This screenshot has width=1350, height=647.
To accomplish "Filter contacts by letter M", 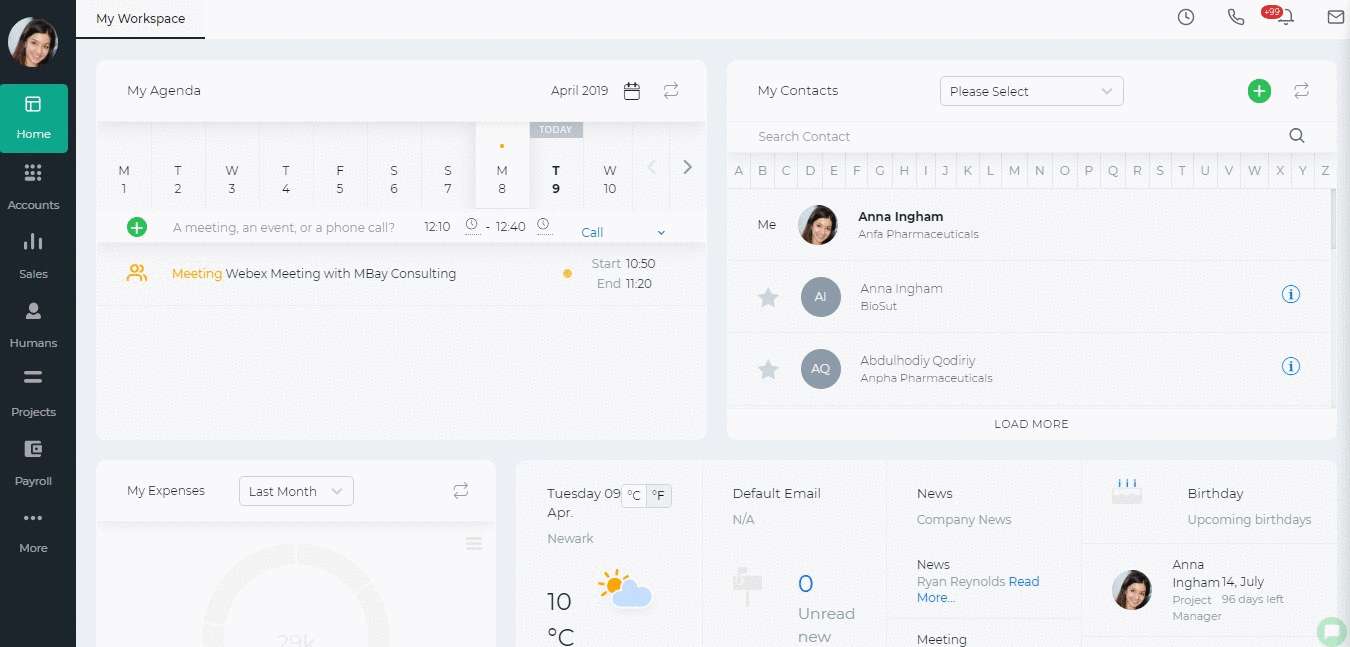I will [x=1014, y=171].
